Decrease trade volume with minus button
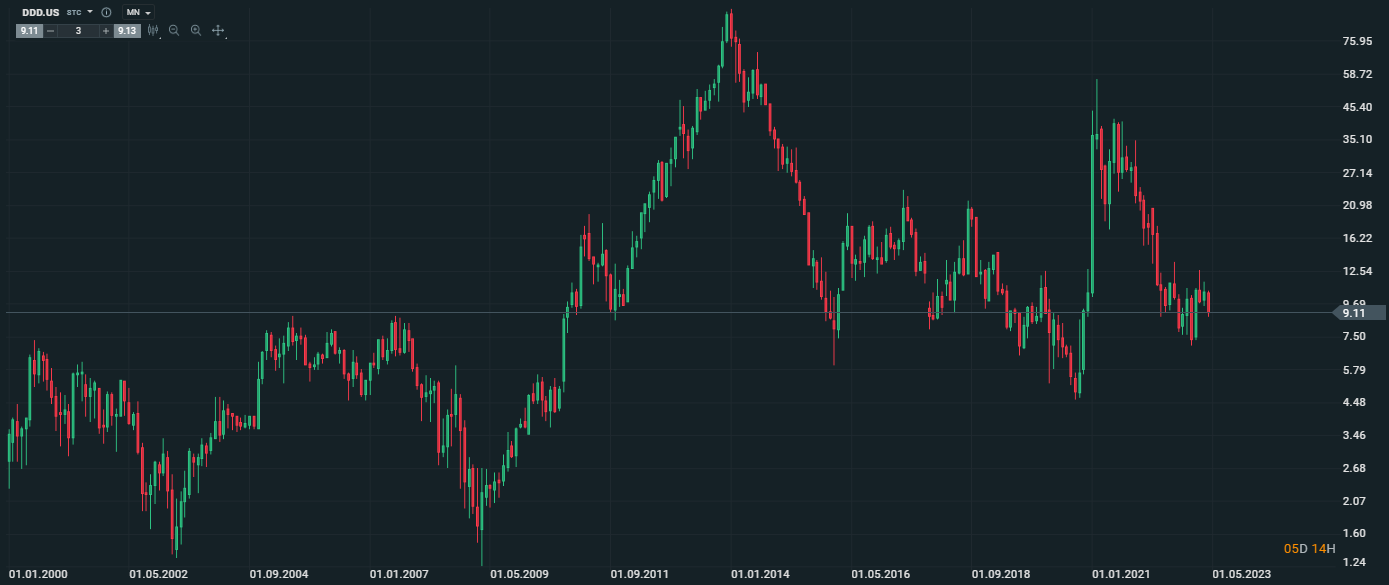Image resolution: width=1389 pixels, height=585 pixels. pyautogui.click(x=50, y=31)
